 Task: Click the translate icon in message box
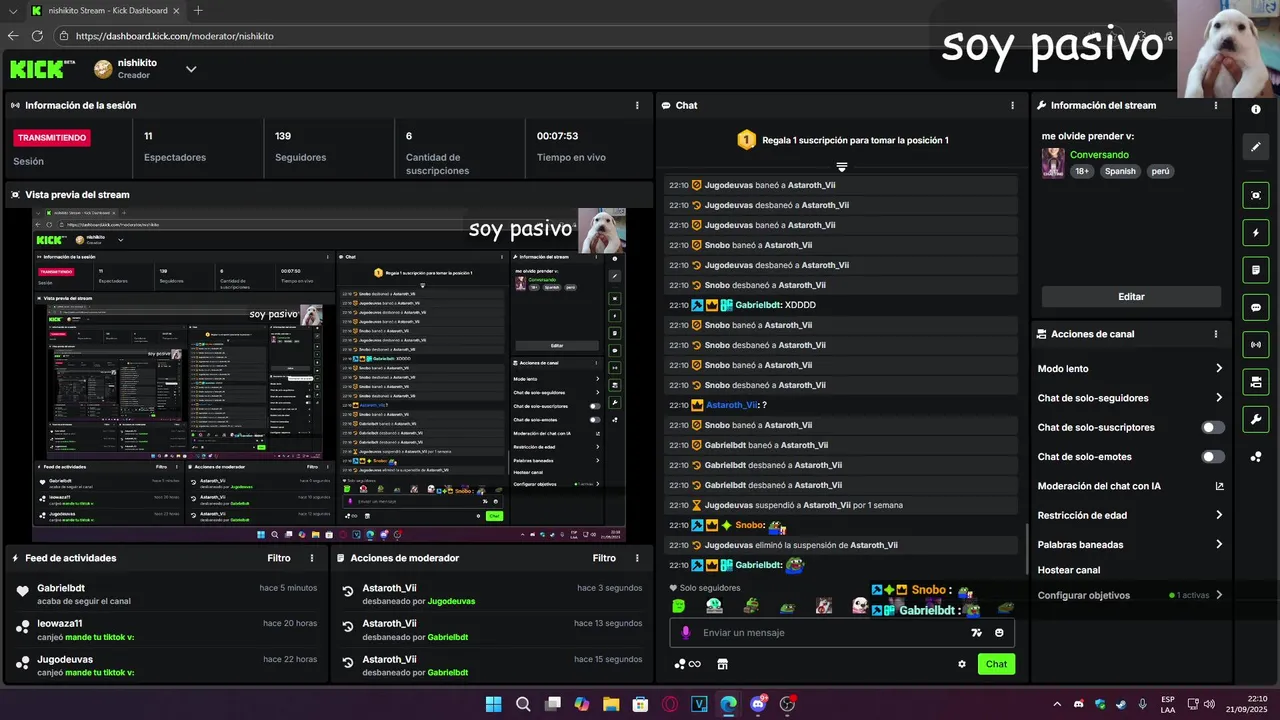(977, 632)
